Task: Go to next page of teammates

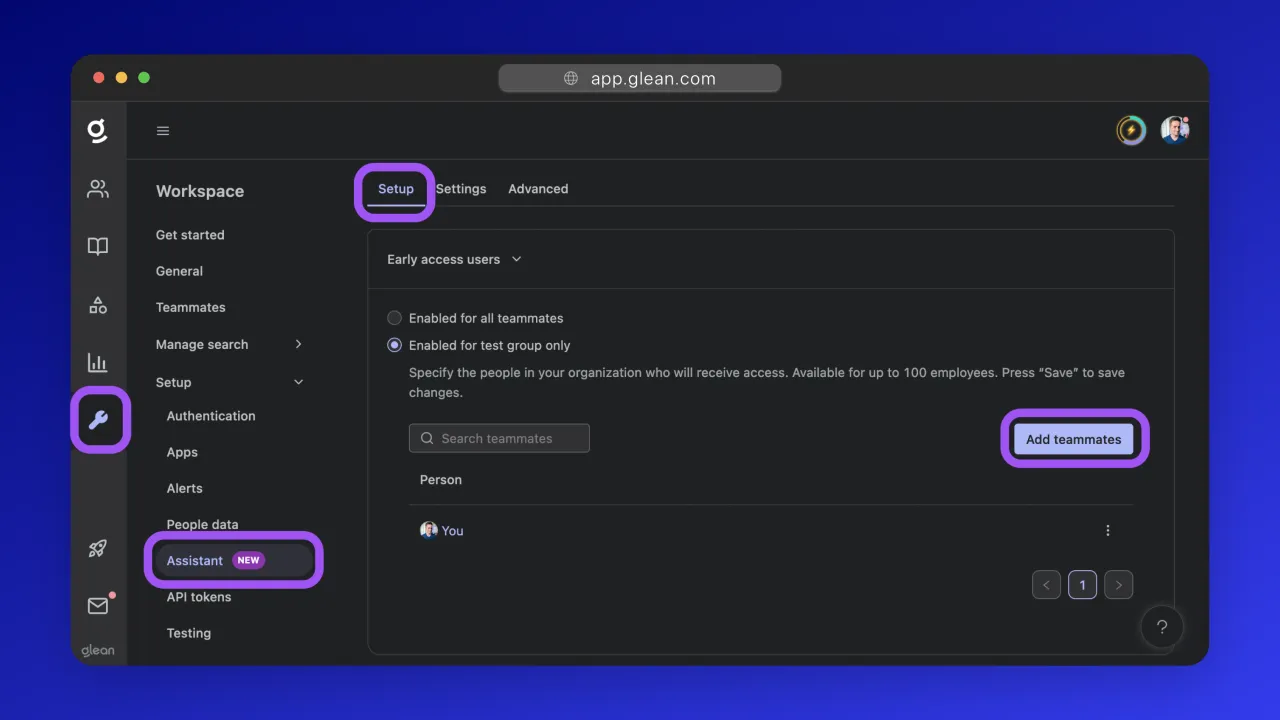Action: [x=1119, y=585]
